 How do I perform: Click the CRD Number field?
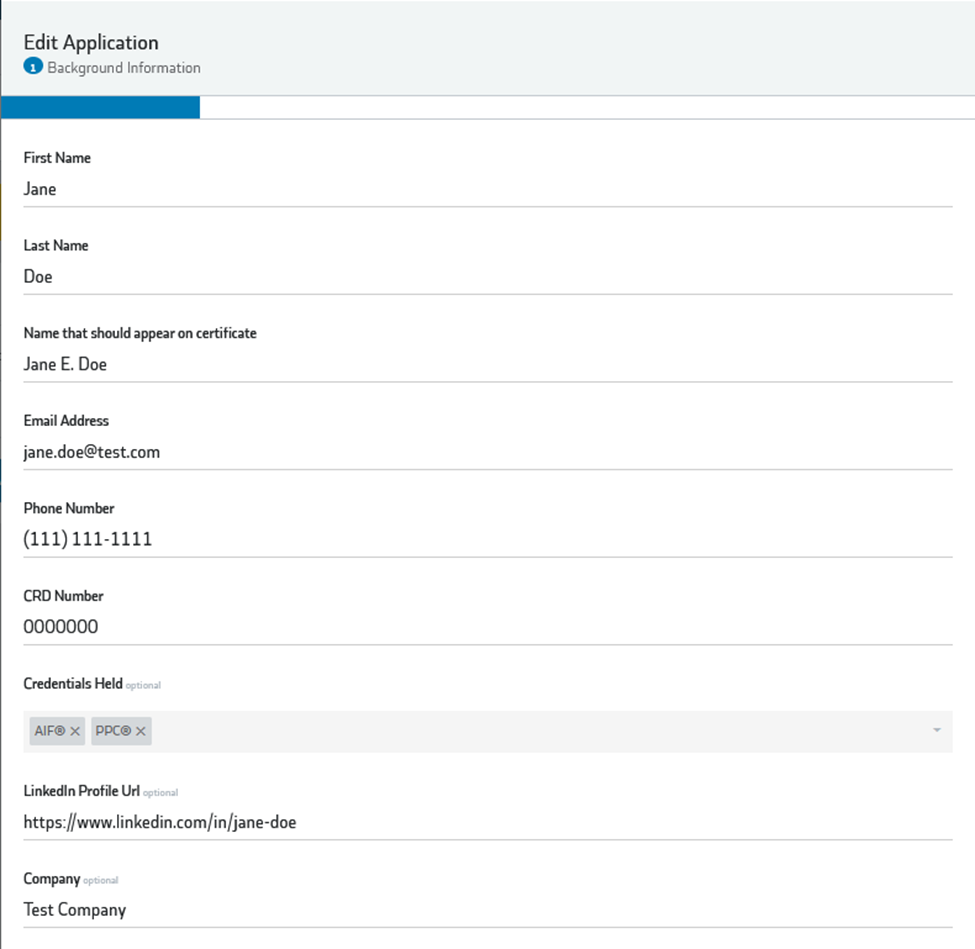487,628
